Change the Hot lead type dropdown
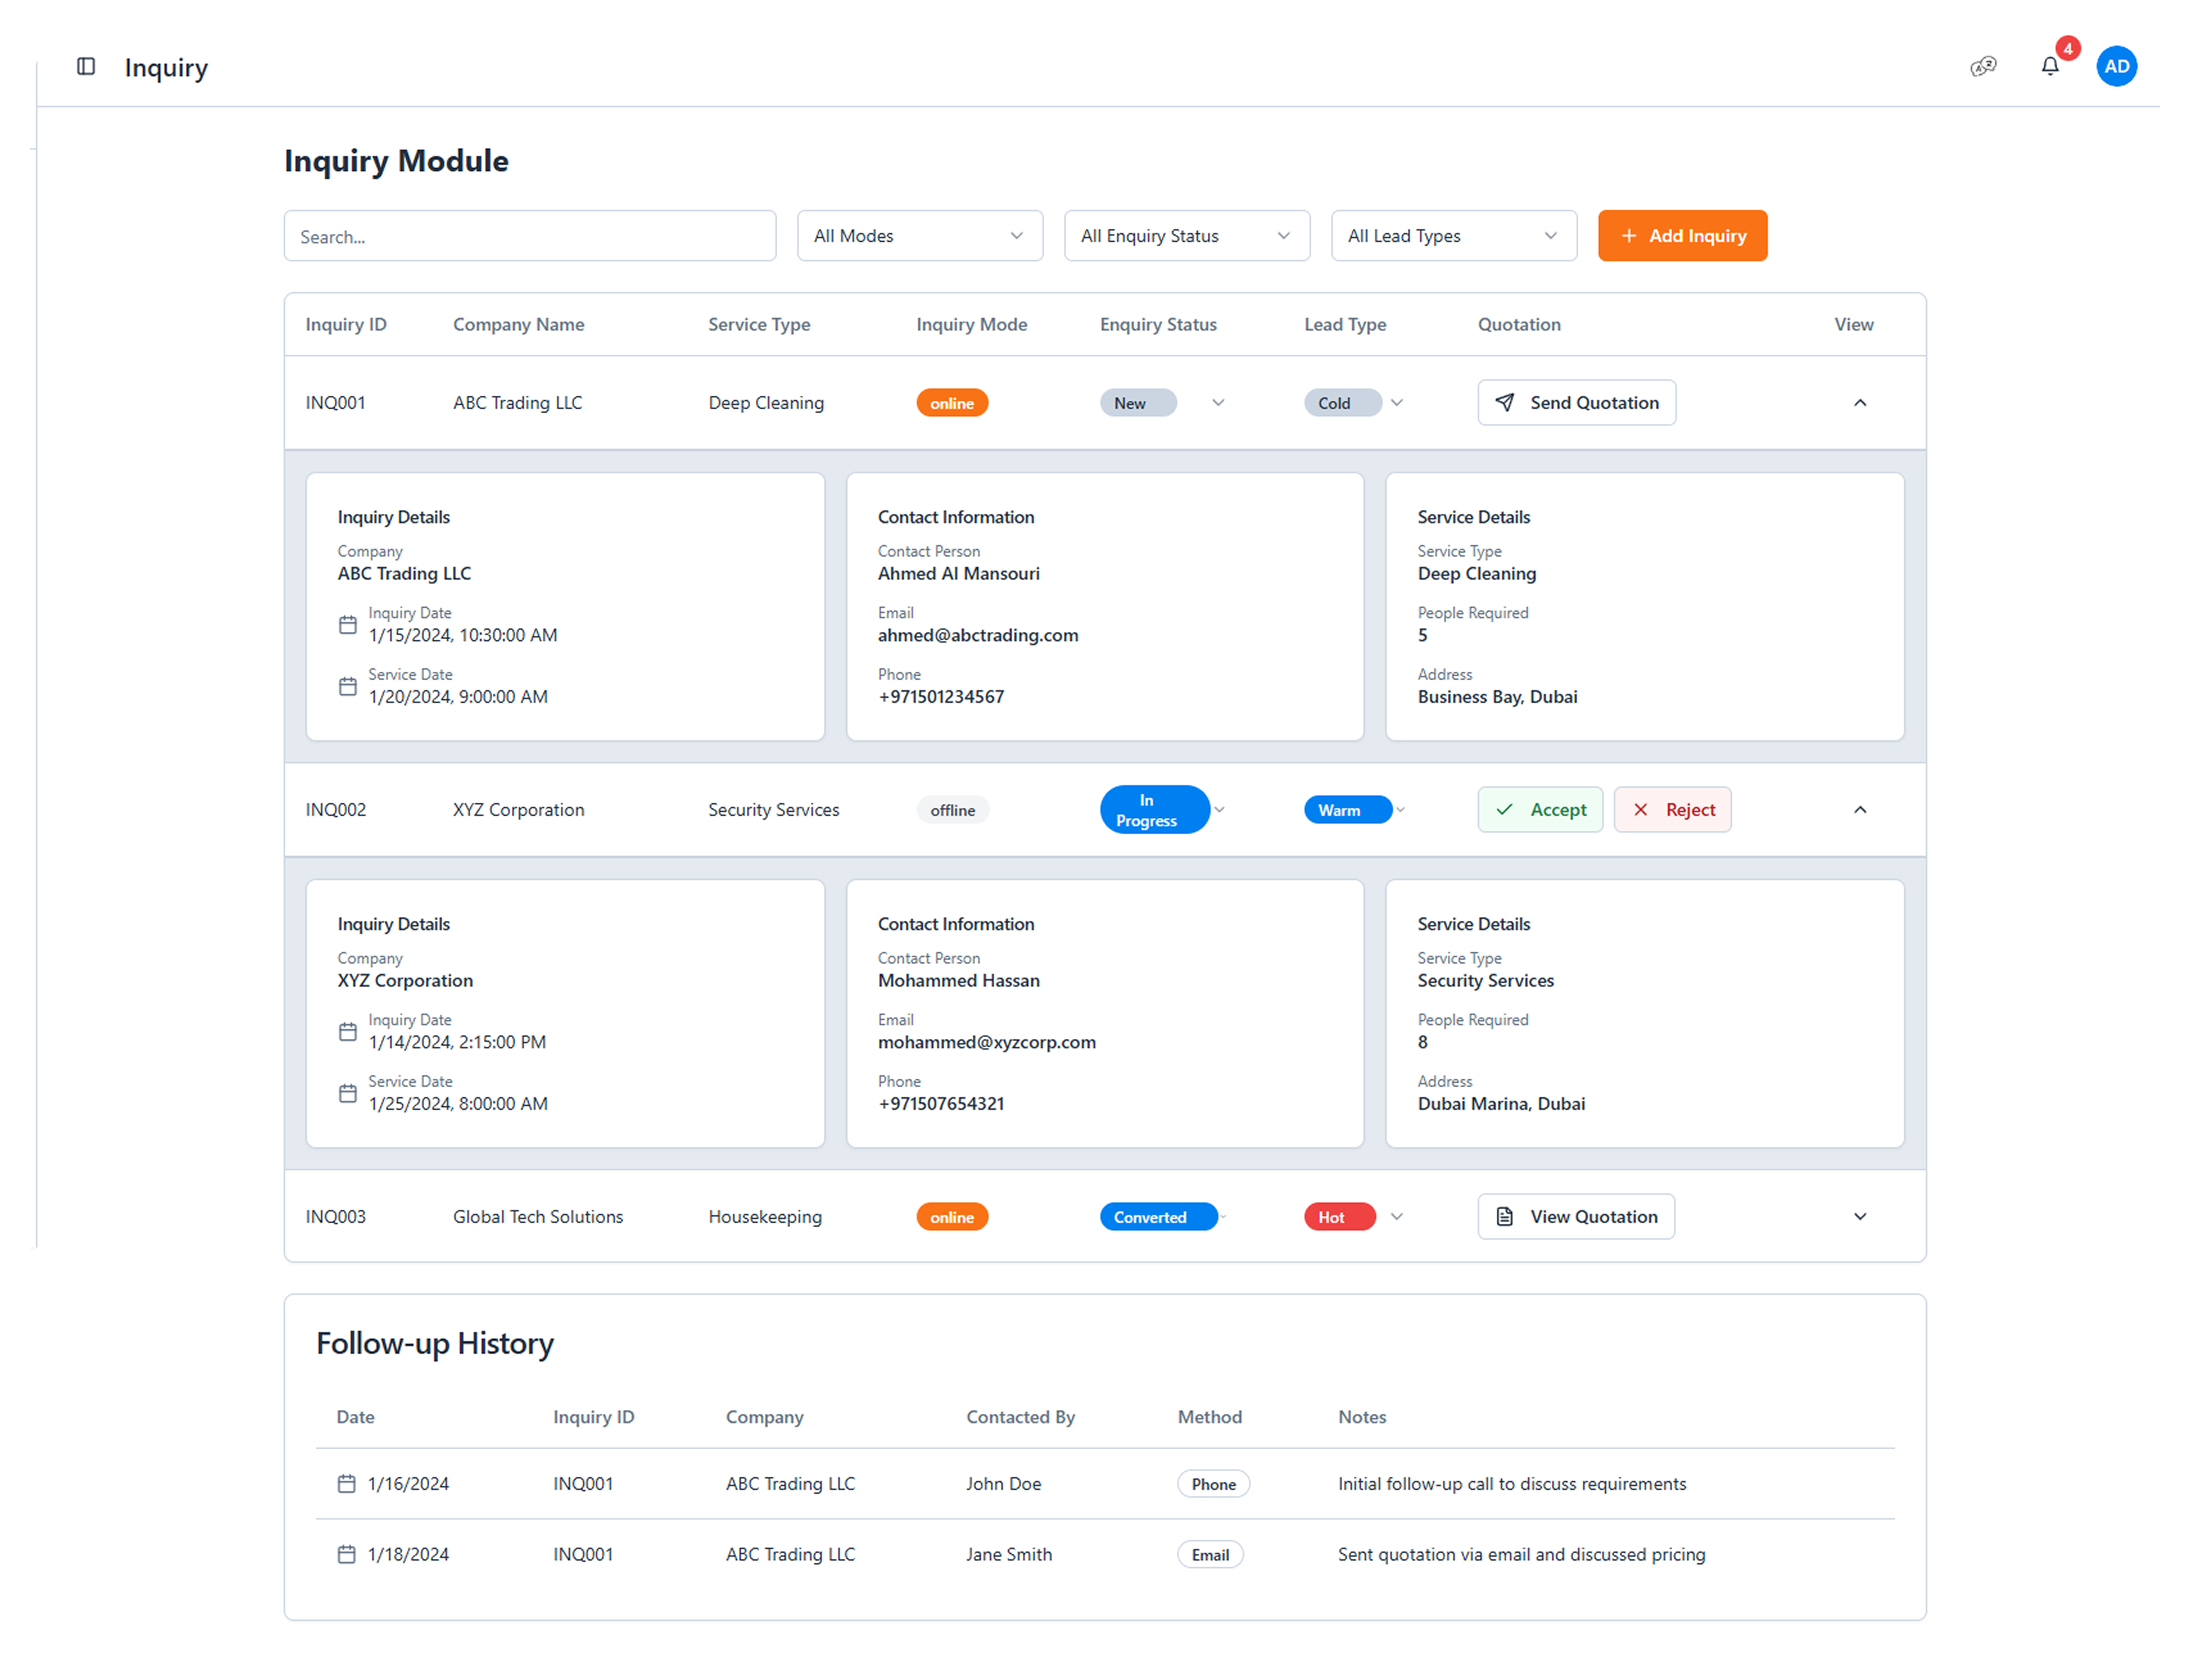This screenshot has height=1662, width=2190. (x=1353, y=1216)
